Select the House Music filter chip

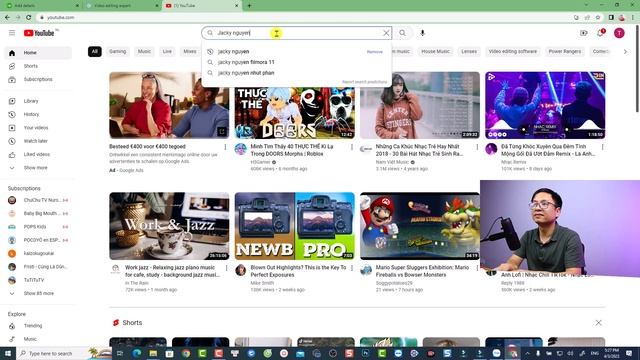coord(435,51)
